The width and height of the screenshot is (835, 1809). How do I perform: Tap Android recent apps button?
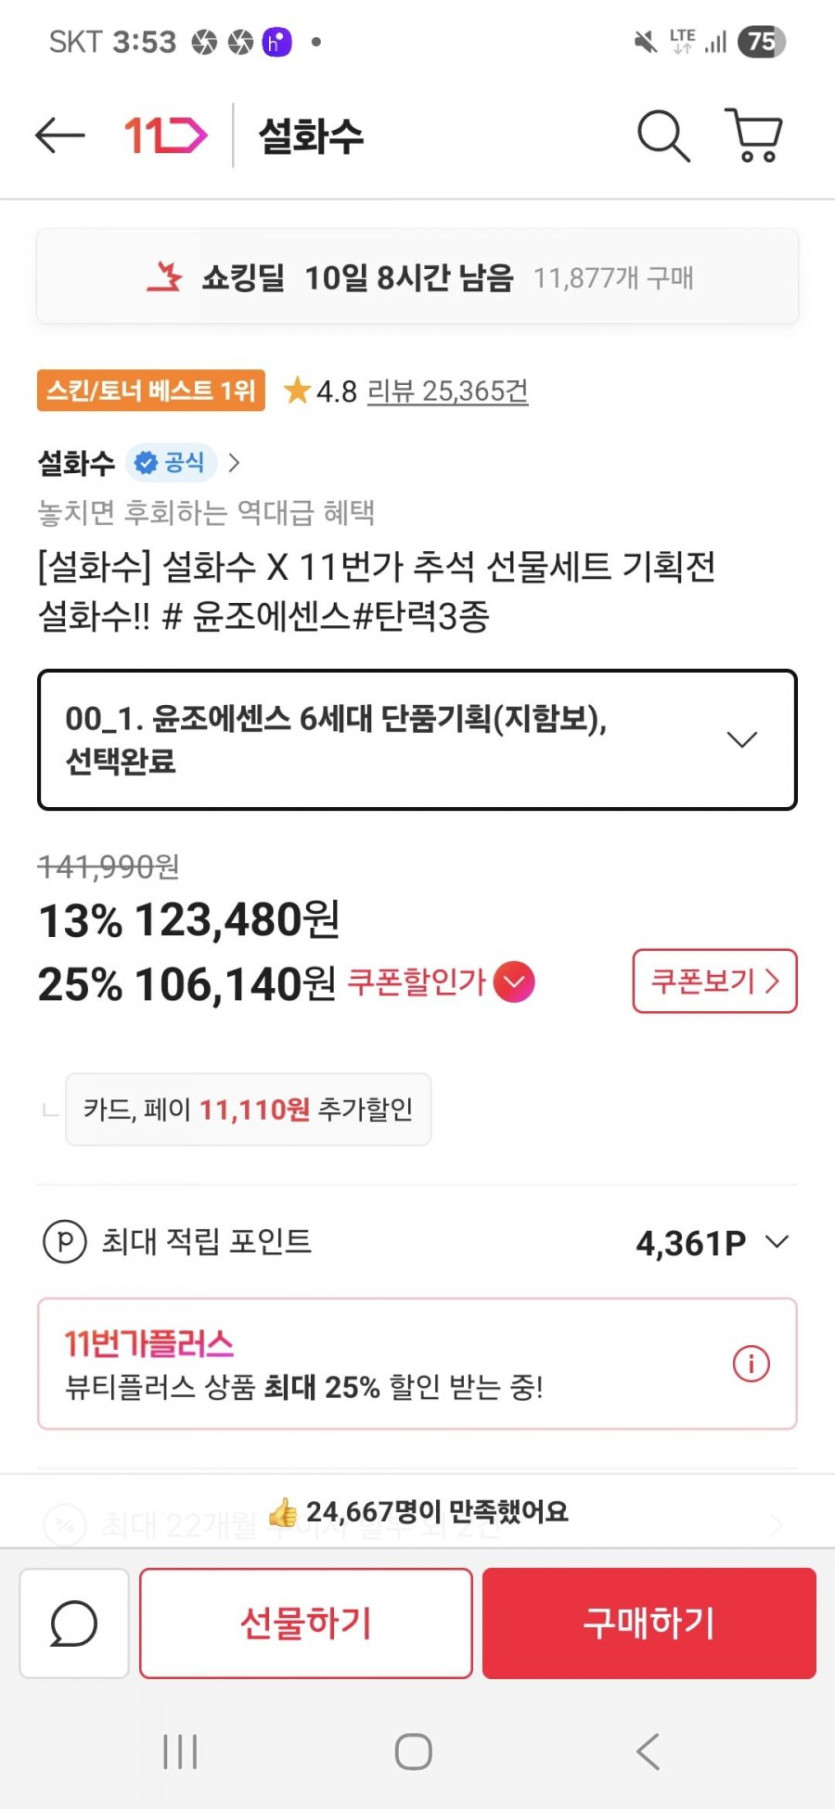click(x=180, y=1751)
